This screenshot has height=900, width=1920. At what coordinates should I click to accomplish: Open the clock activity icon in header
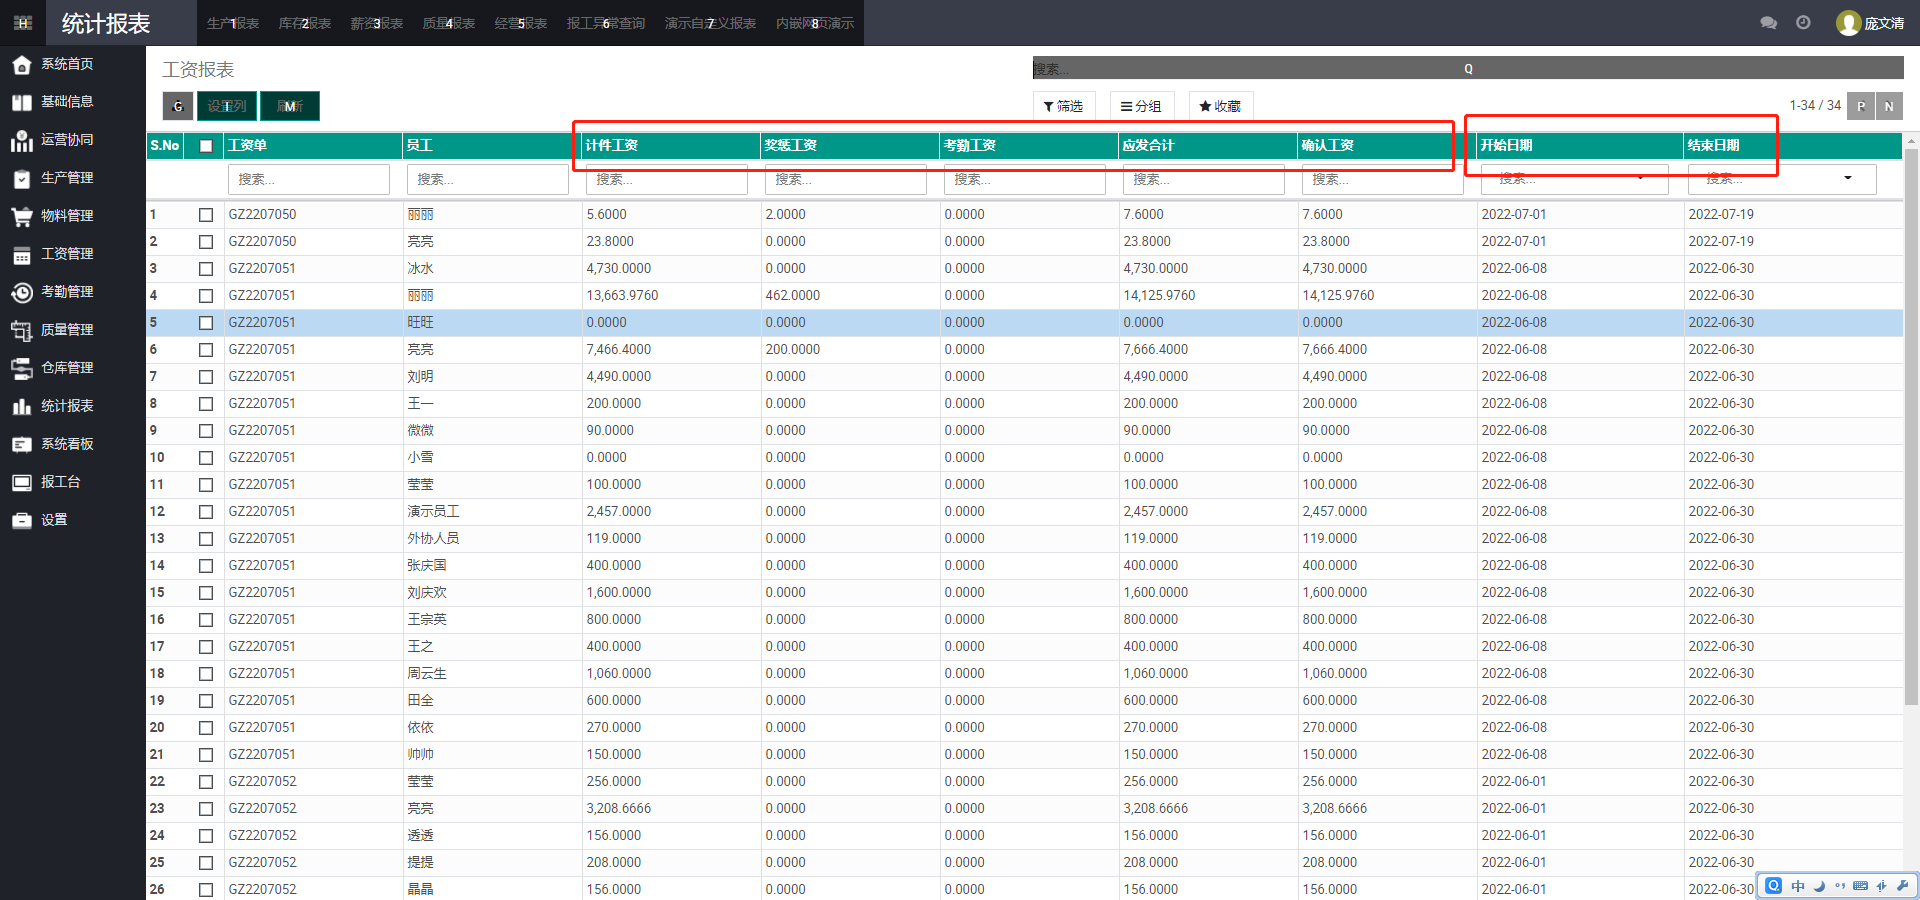pyautogui.click(x=1803, y=23)
